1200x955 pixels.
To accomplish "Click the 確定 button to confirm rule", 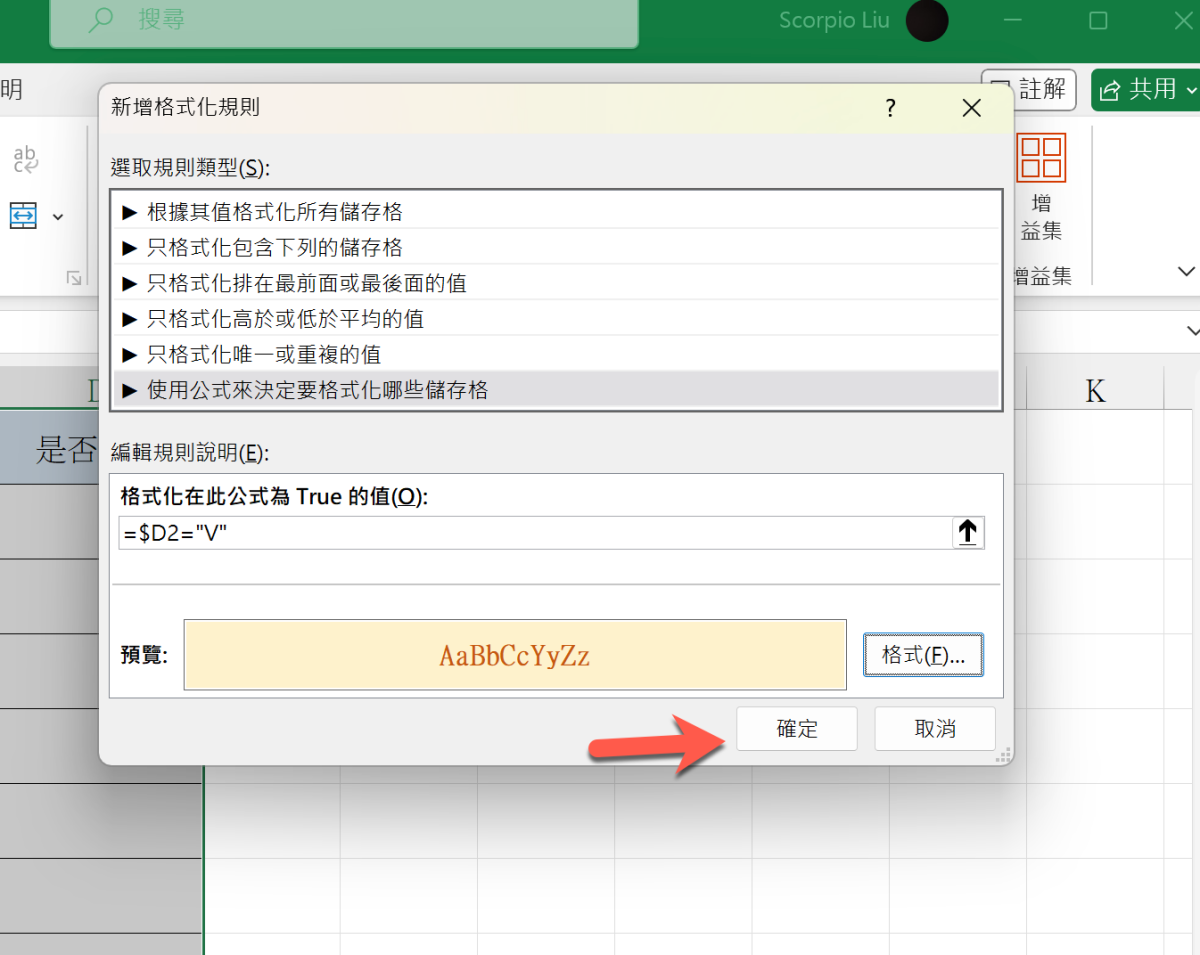I will [x=797, y=729].
